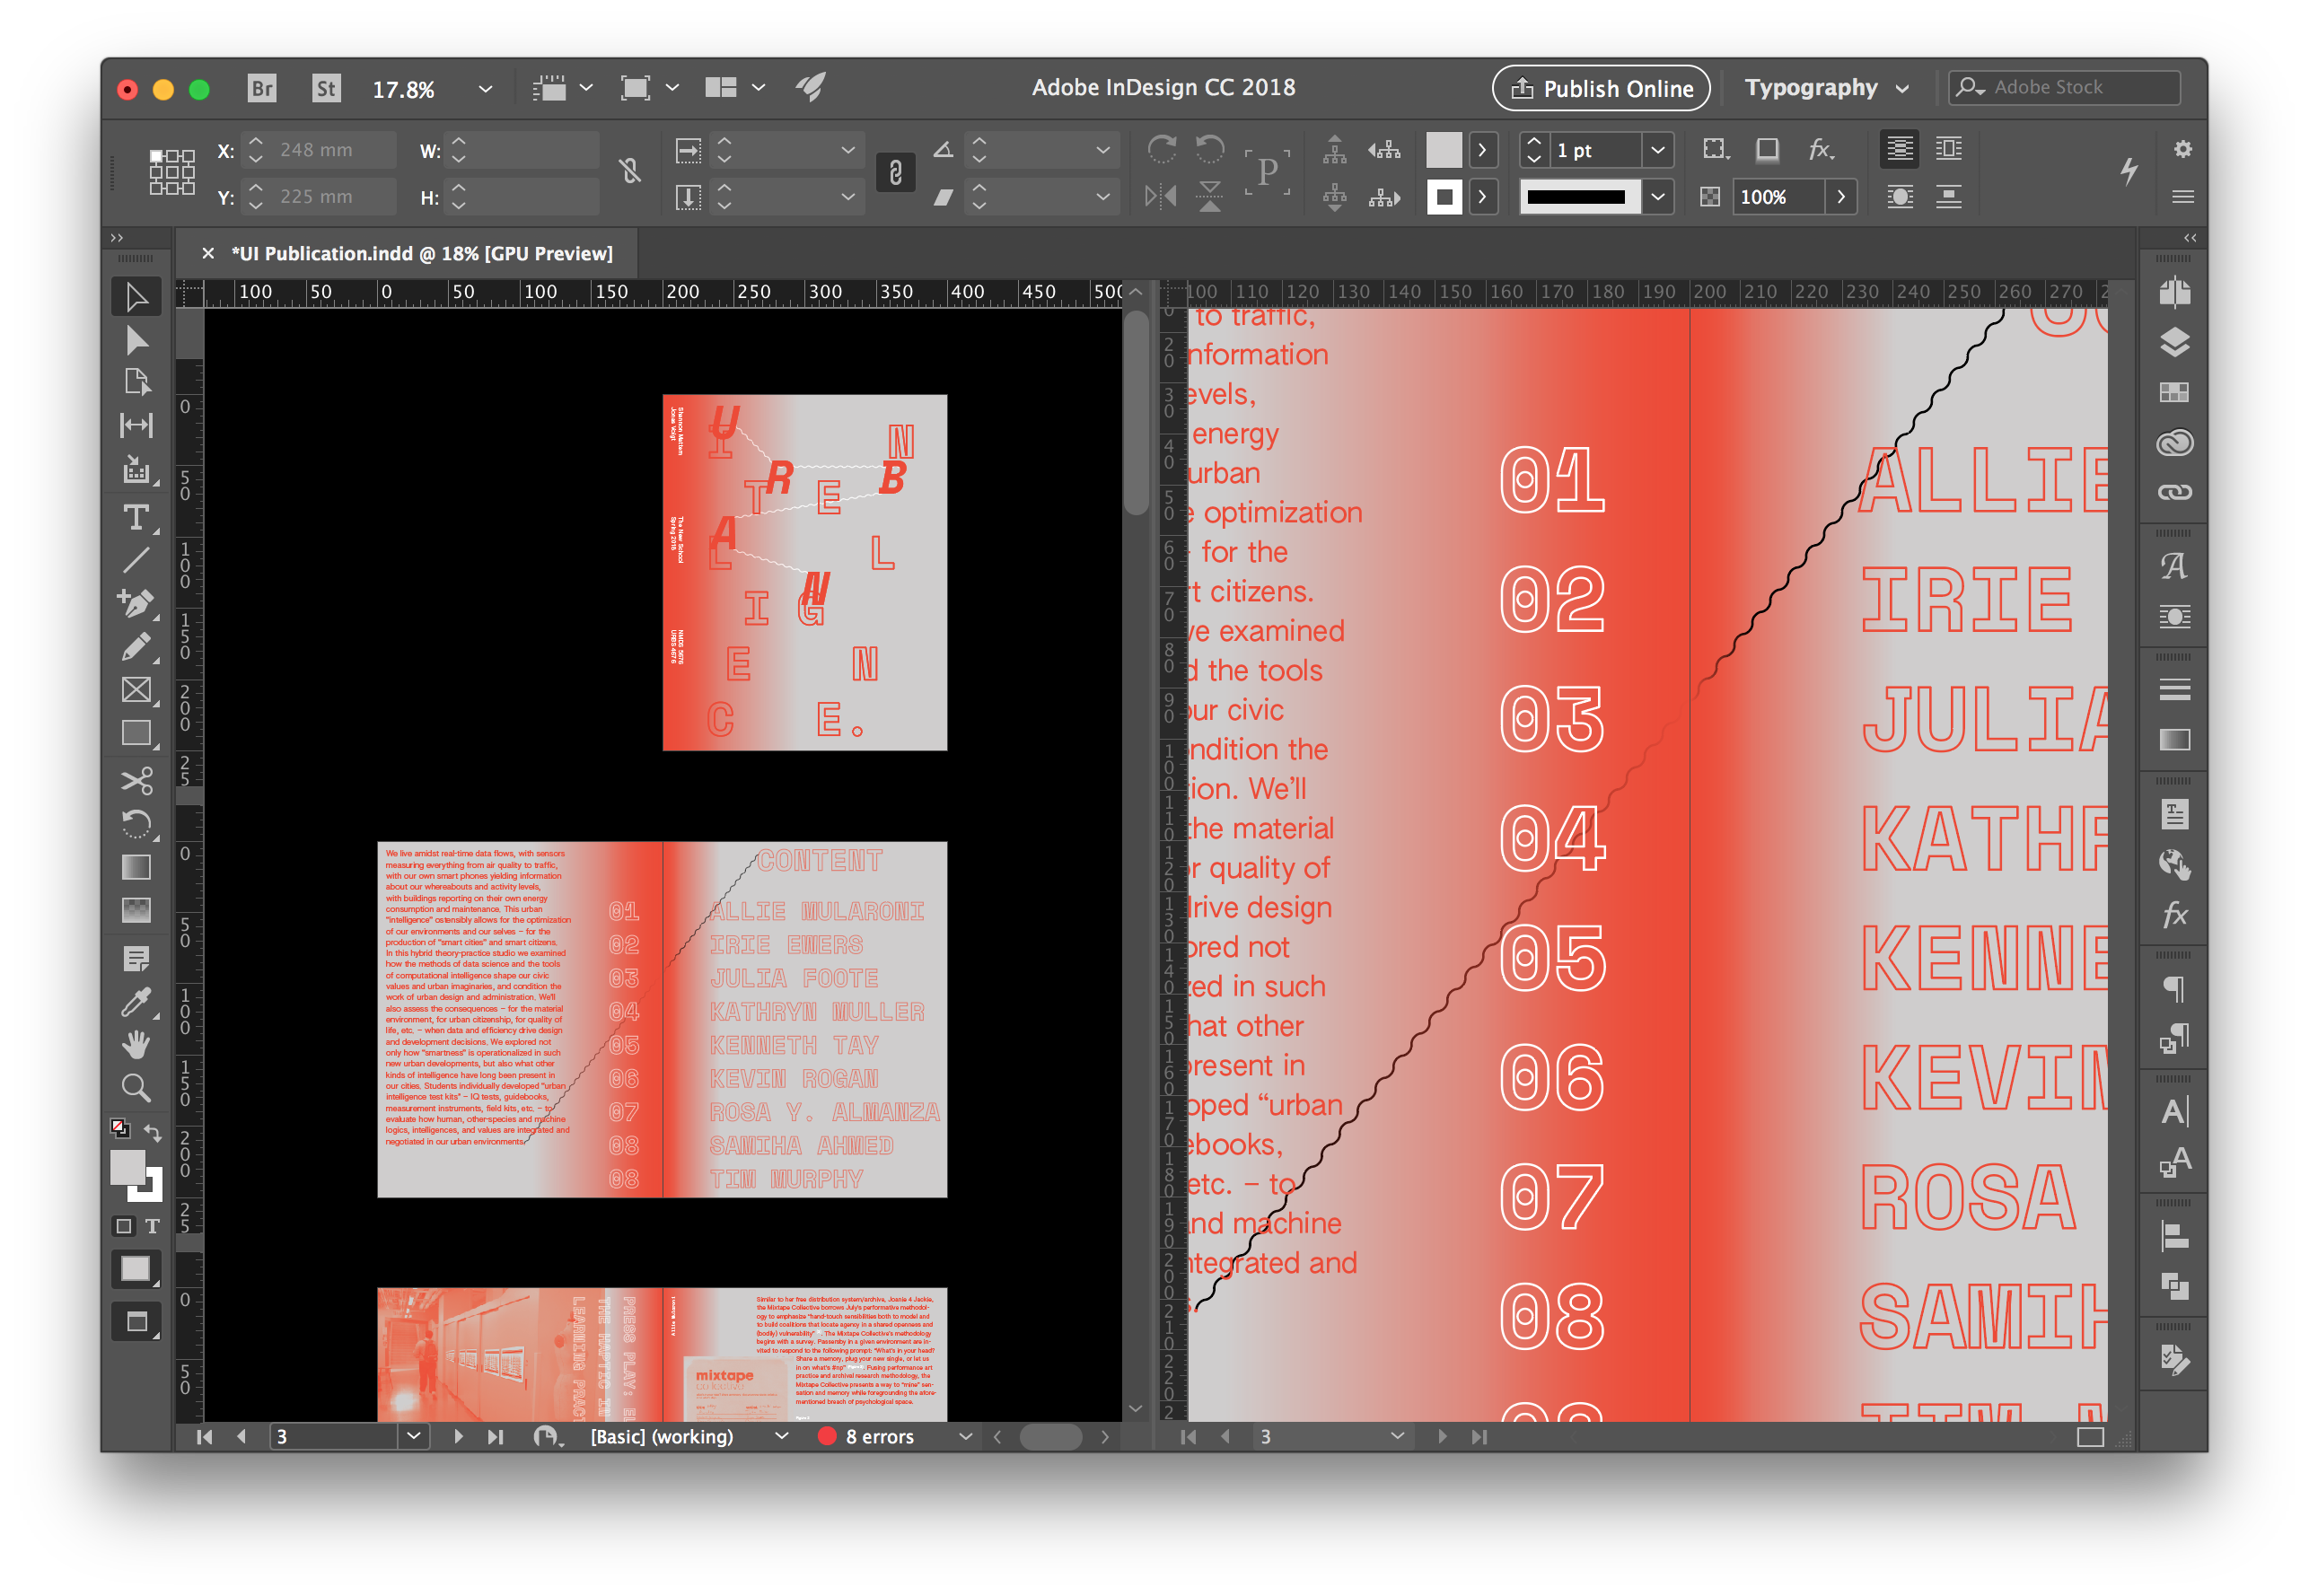Toggle split layout view button
Screen dimensions: 2309x1596
point(2090,1437)
